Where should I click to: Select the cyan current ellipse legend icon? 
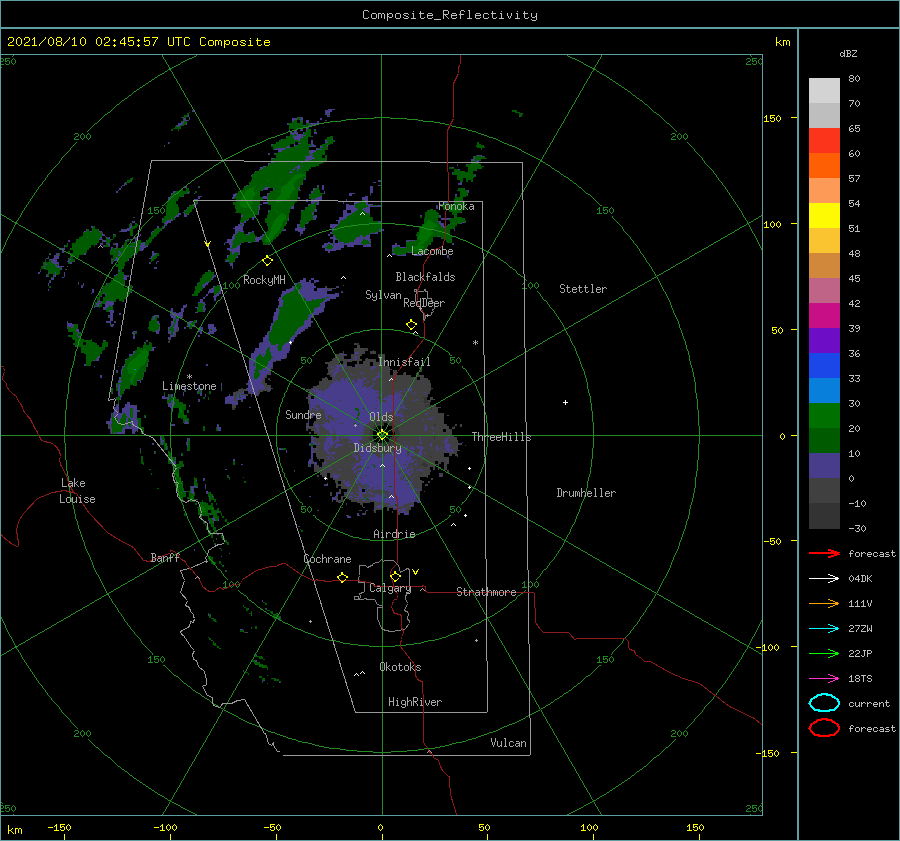coord(824,703)
